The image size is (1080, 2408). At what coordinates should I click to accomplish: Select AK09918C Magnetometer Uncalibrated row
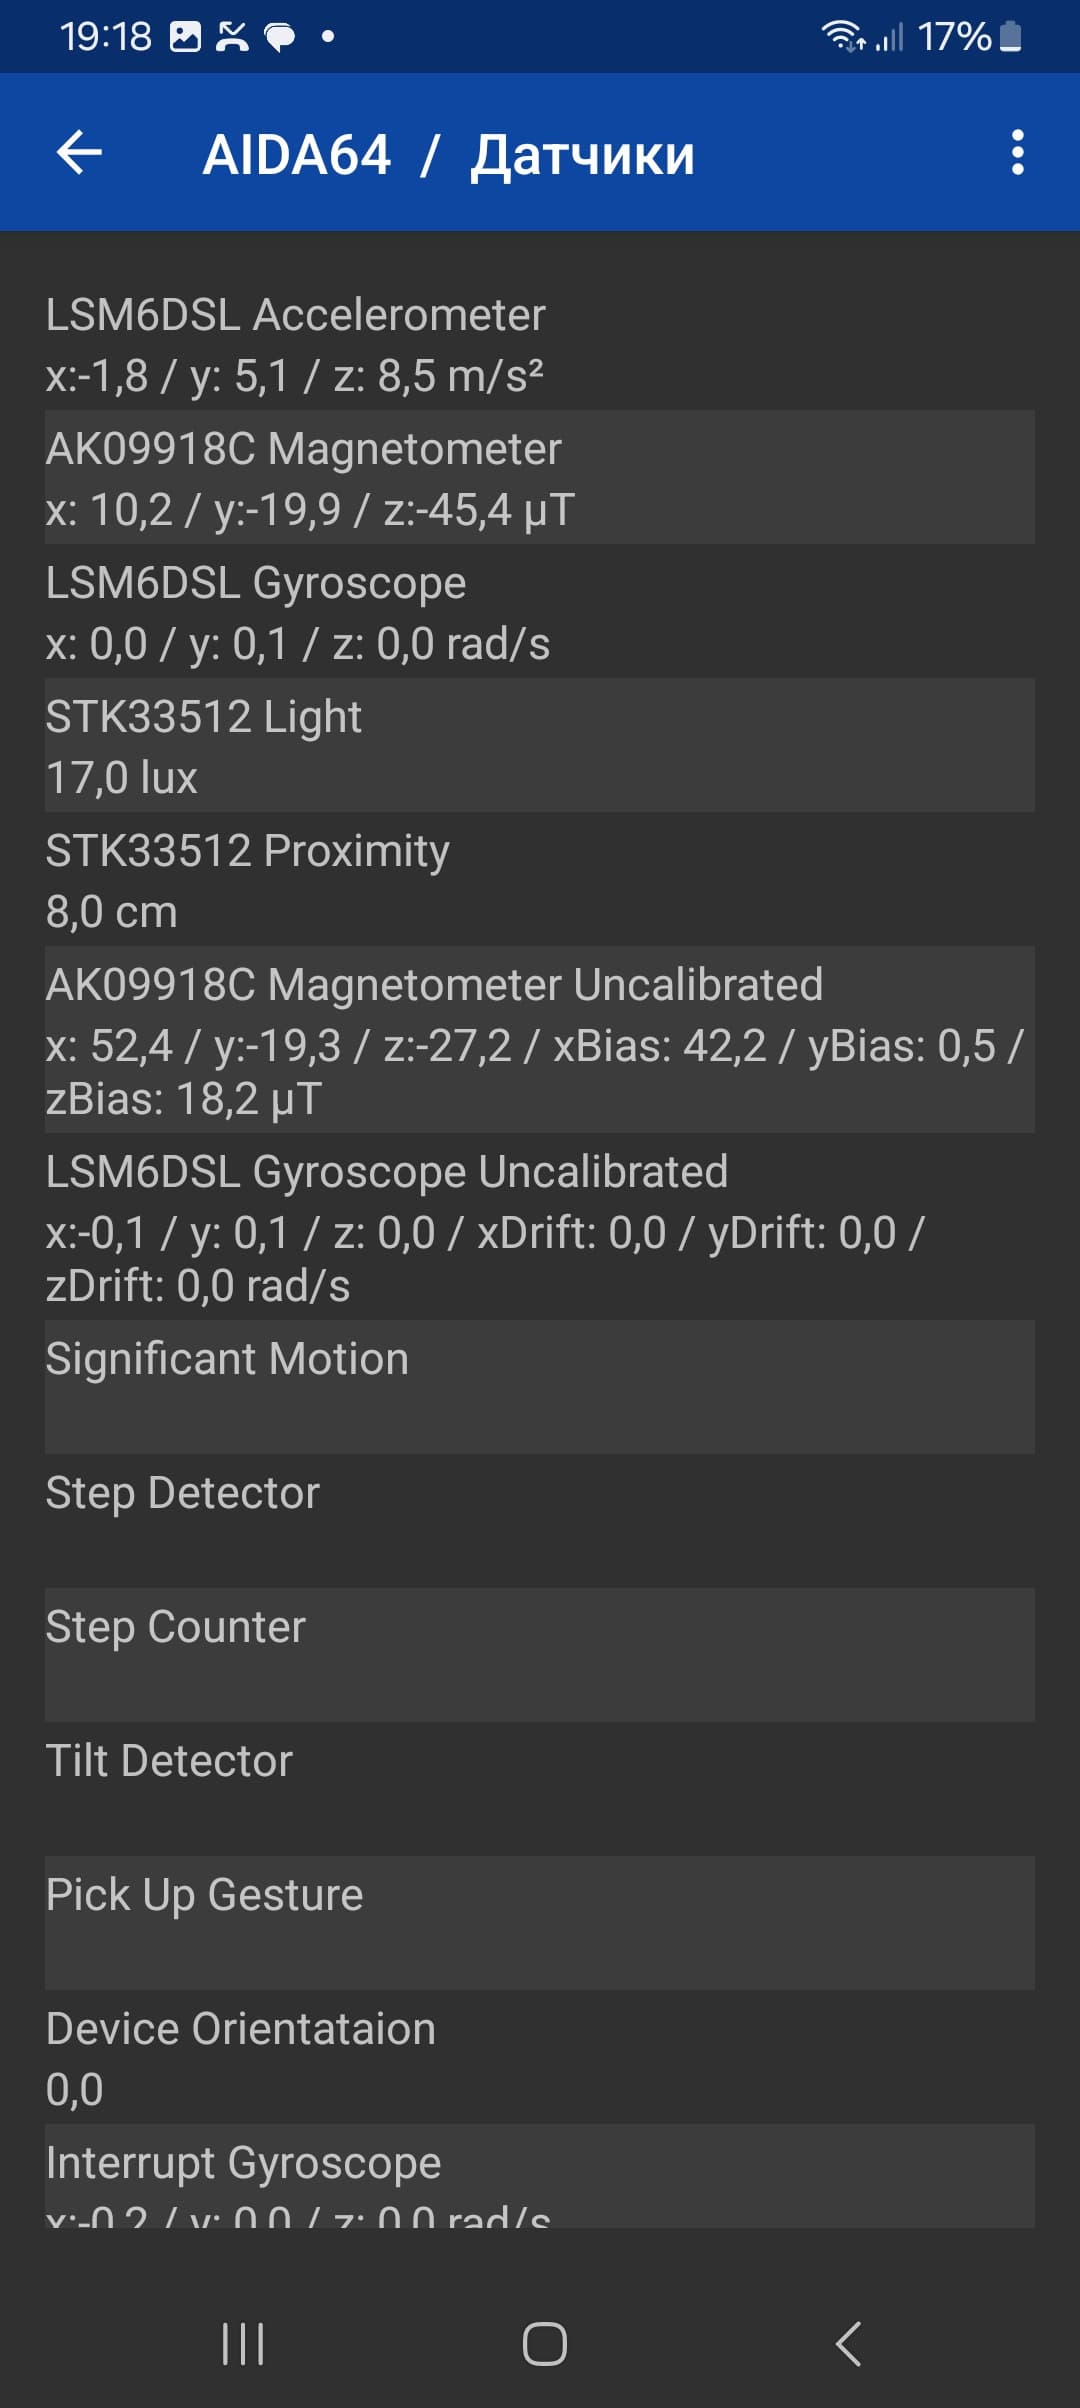540,1040
